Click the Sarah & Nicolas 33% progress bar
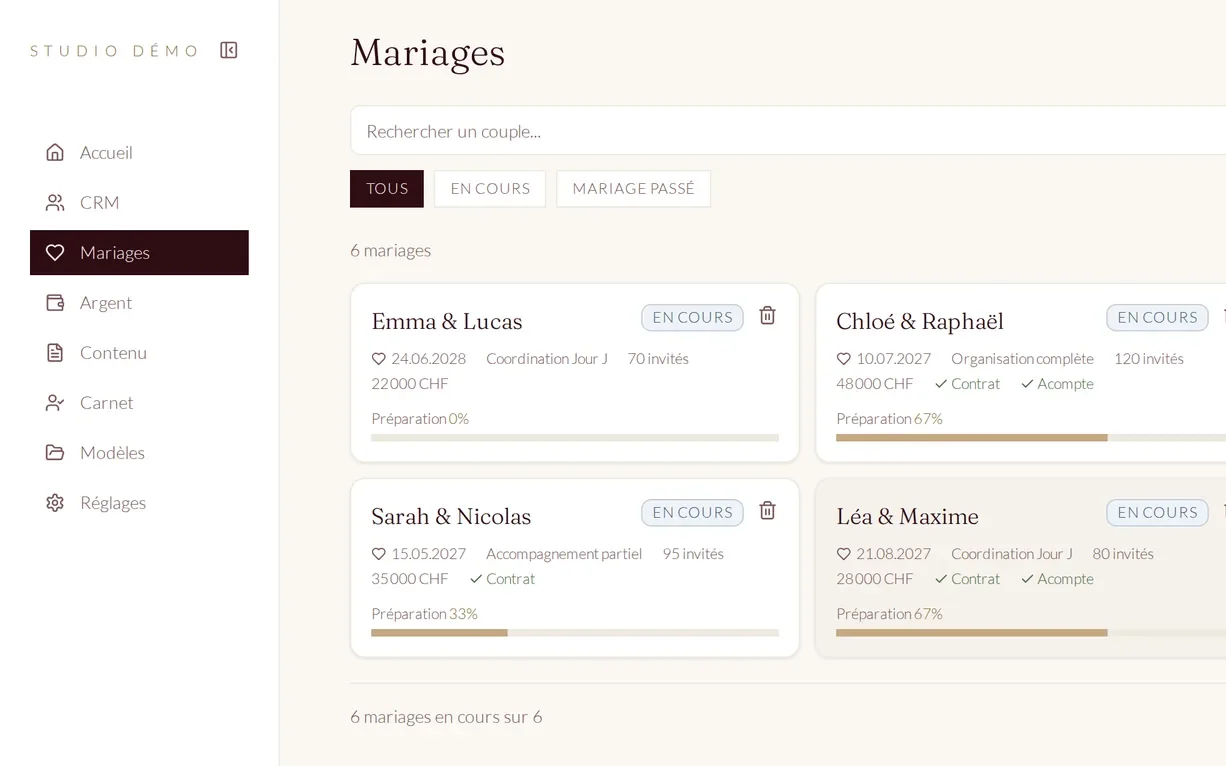 click(x=575, y=632)
